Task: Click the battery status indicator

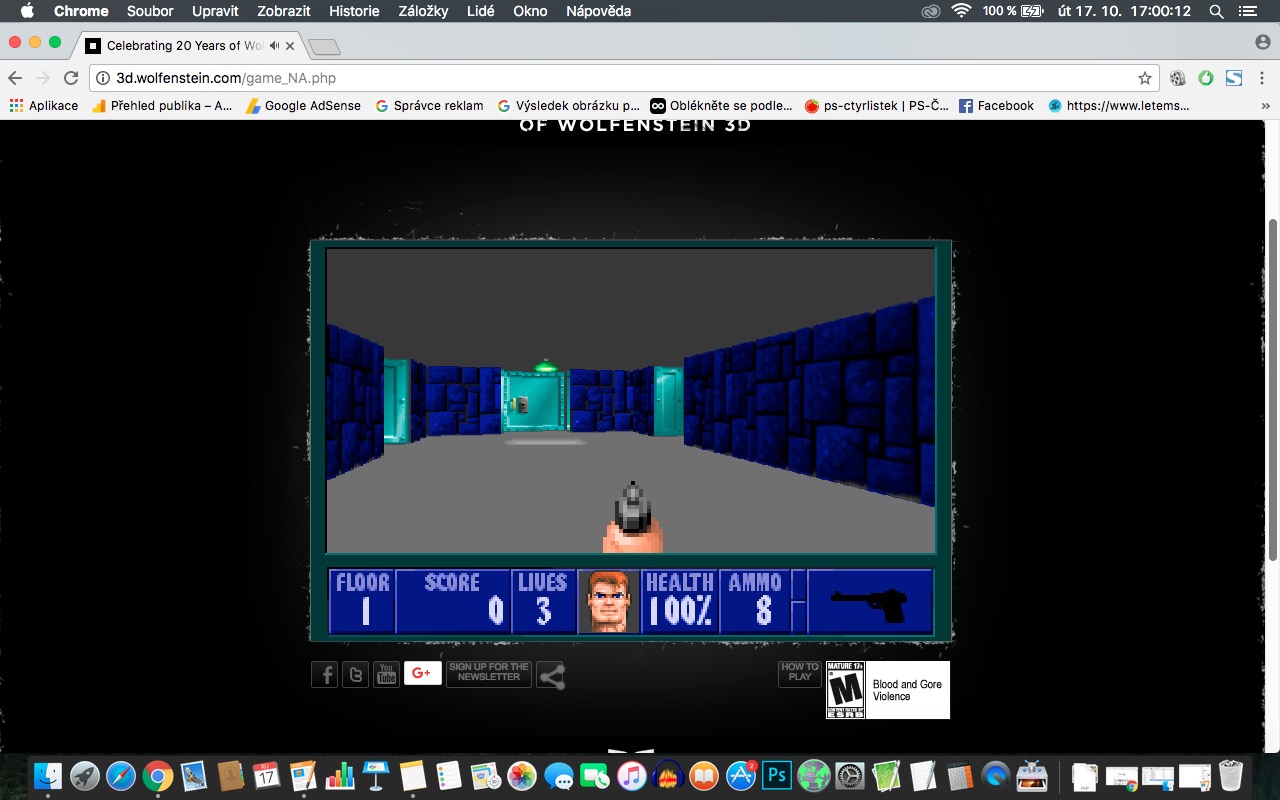Action: pos(1011,11)
